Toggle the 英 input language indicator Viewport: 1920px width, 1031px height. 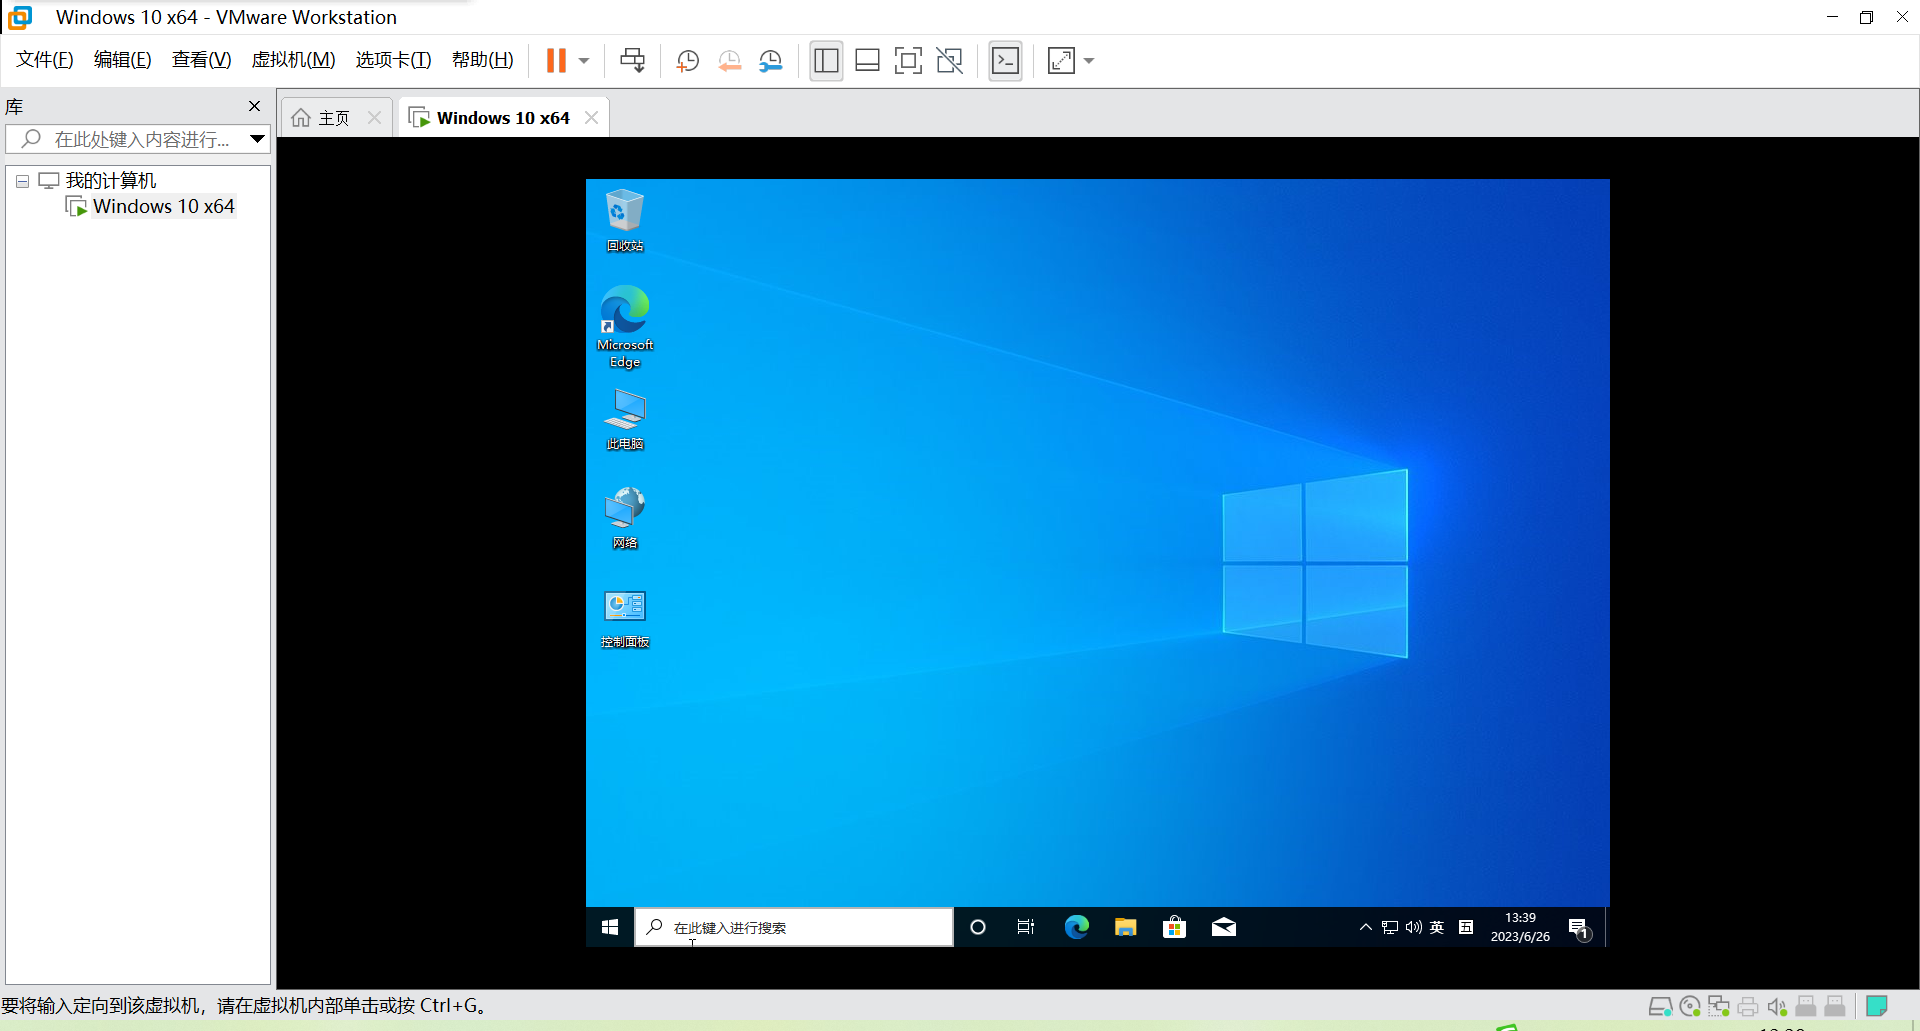click(1437, 927)
